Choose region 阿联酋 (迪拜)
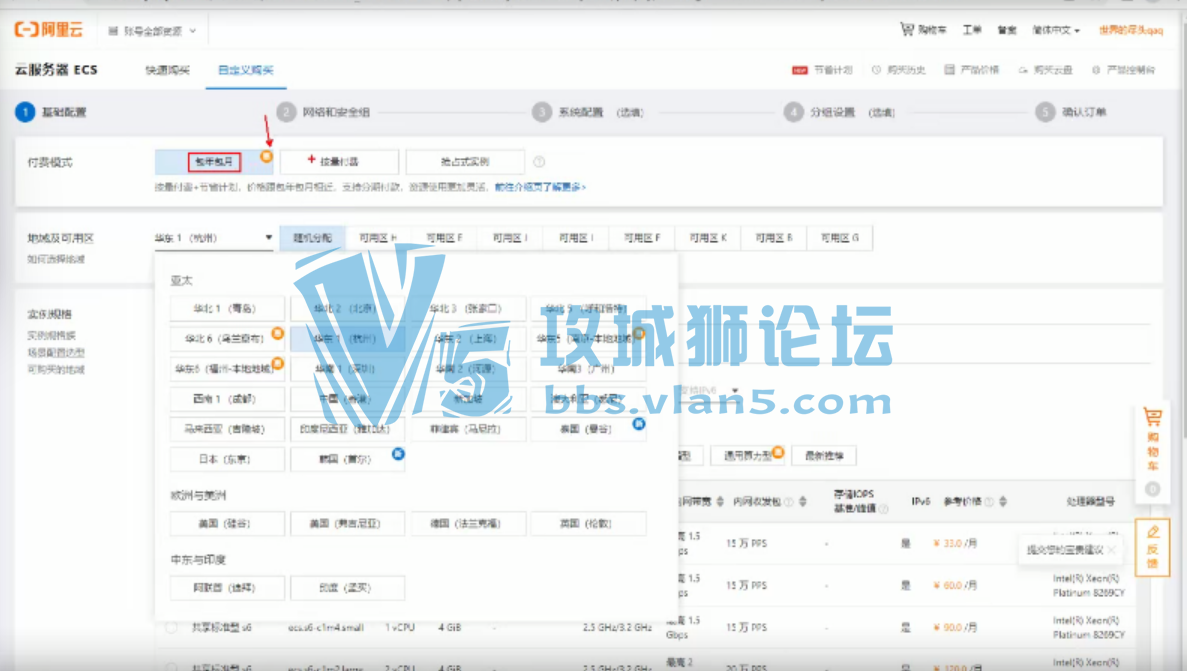The image size is (1187, 671). [226, 588]
